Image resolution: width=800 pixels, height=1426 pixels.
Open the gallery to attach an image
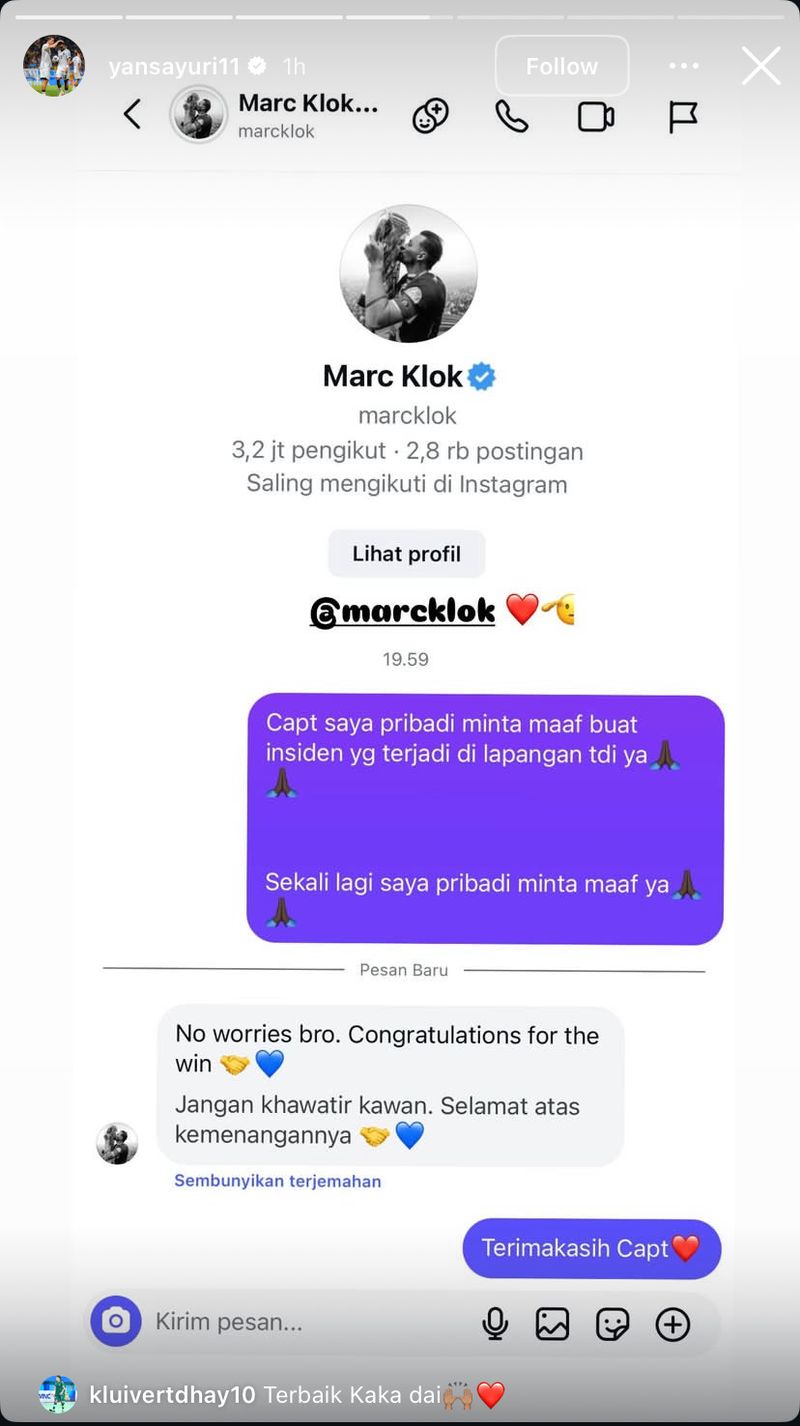tap(551, 1322)
